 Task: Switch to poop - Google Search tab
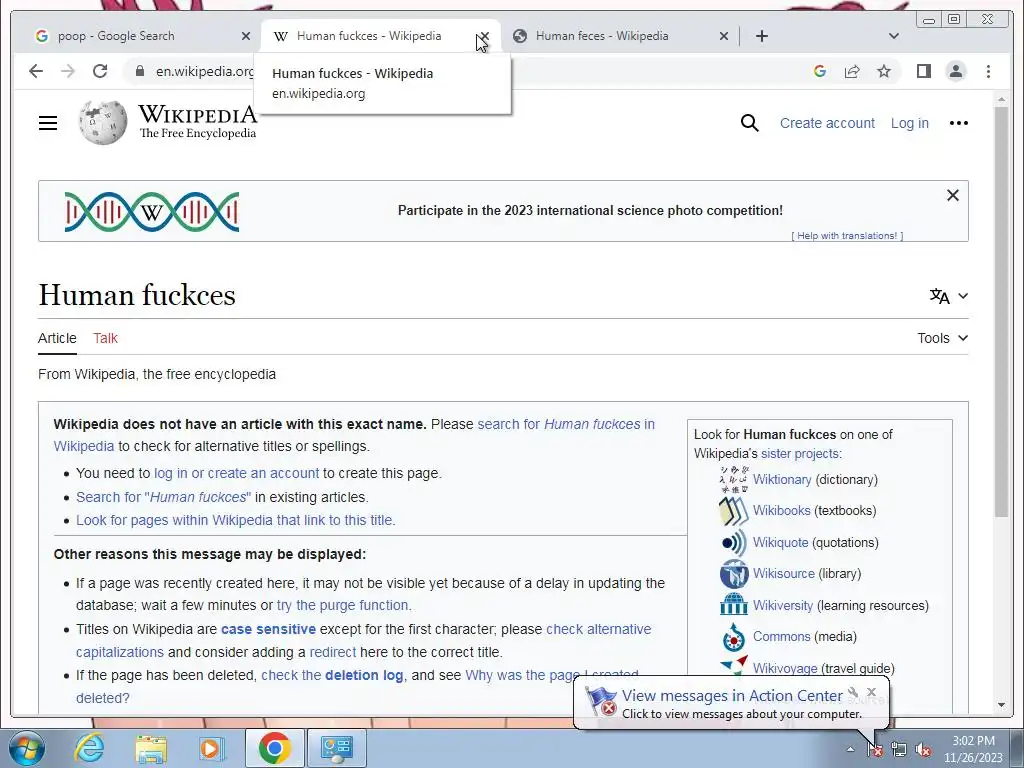pos(136,36)
